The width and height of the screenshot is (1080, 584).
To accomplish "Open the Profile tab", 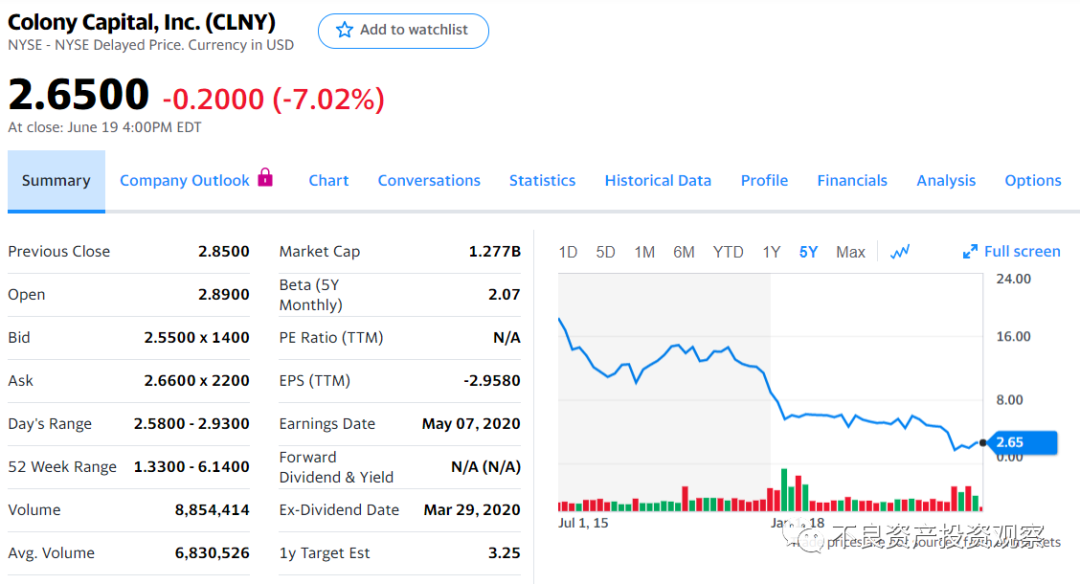I will point(764,180).
